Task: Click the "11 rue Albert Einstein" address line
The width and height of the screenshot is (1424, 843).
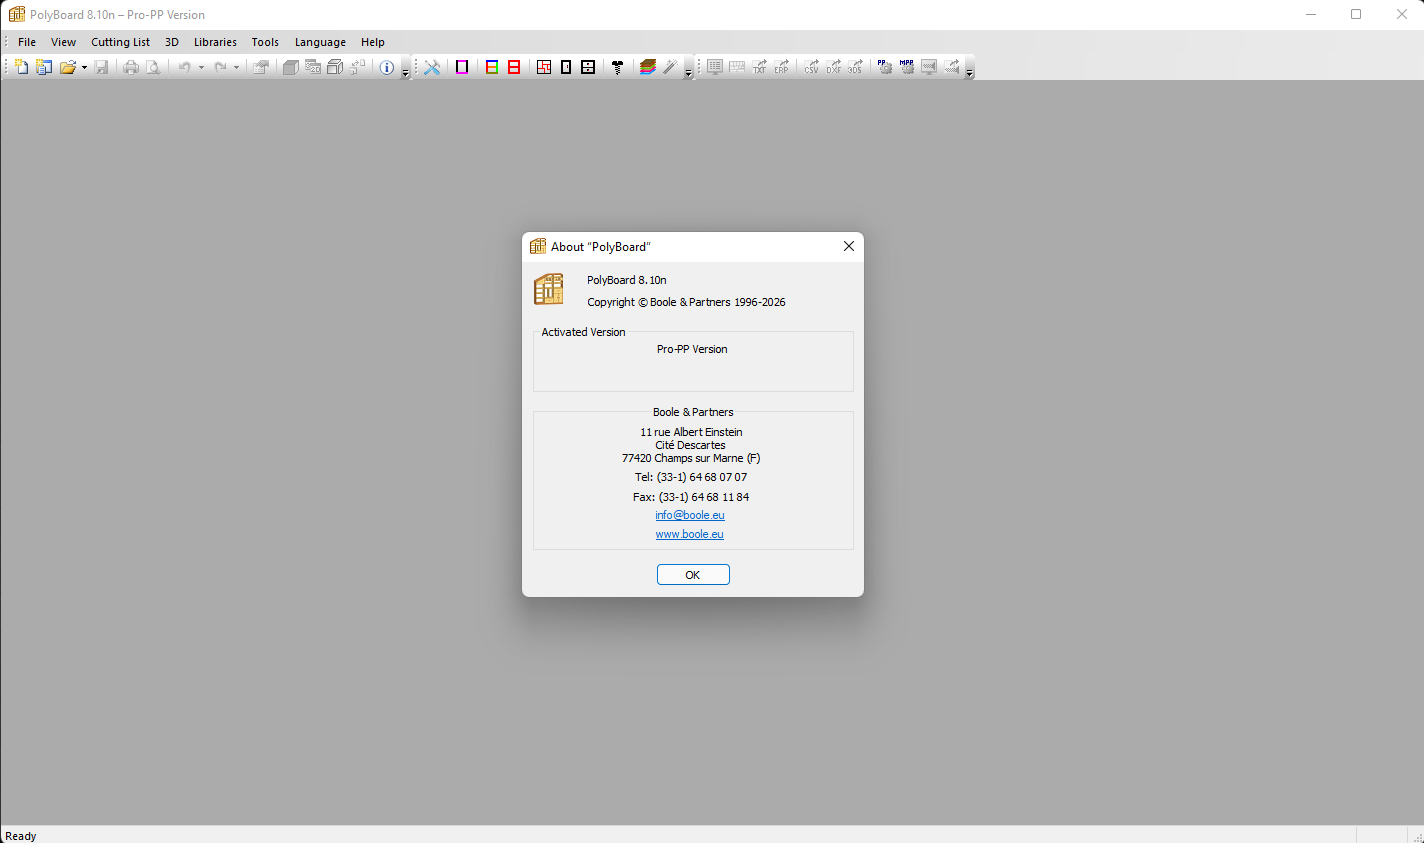Action: 691,432
